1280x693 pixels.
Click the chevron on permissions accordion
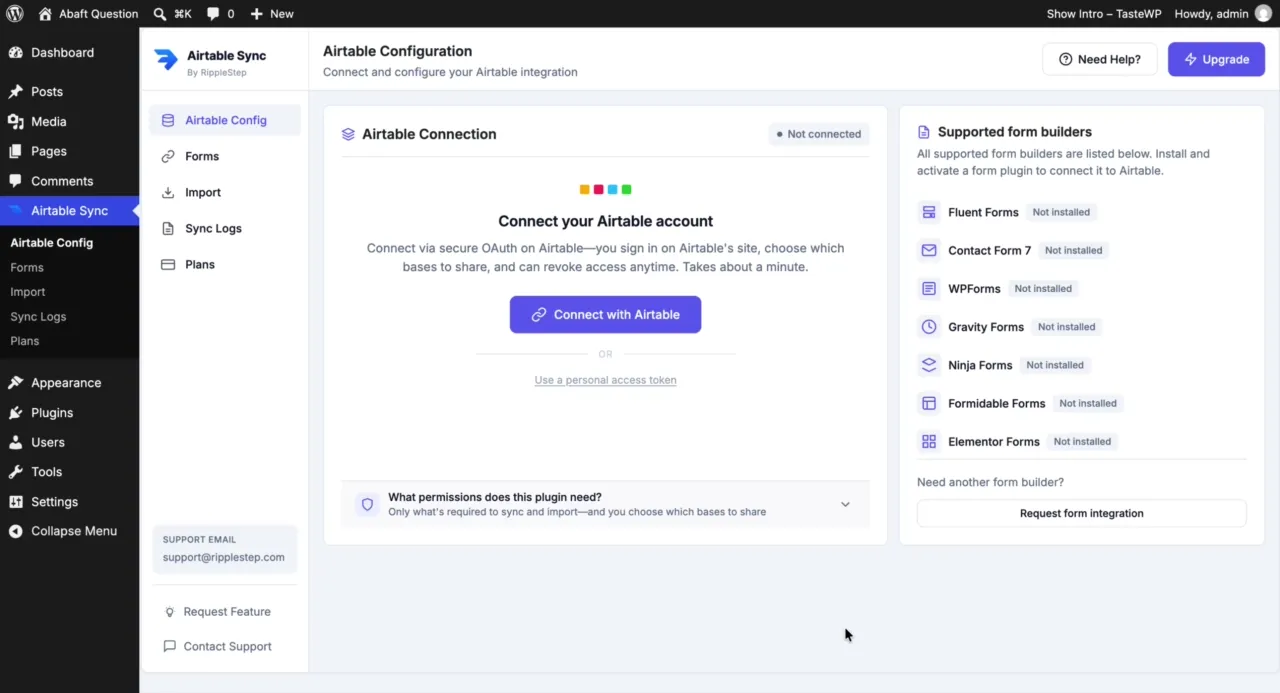tap(845, 505)
